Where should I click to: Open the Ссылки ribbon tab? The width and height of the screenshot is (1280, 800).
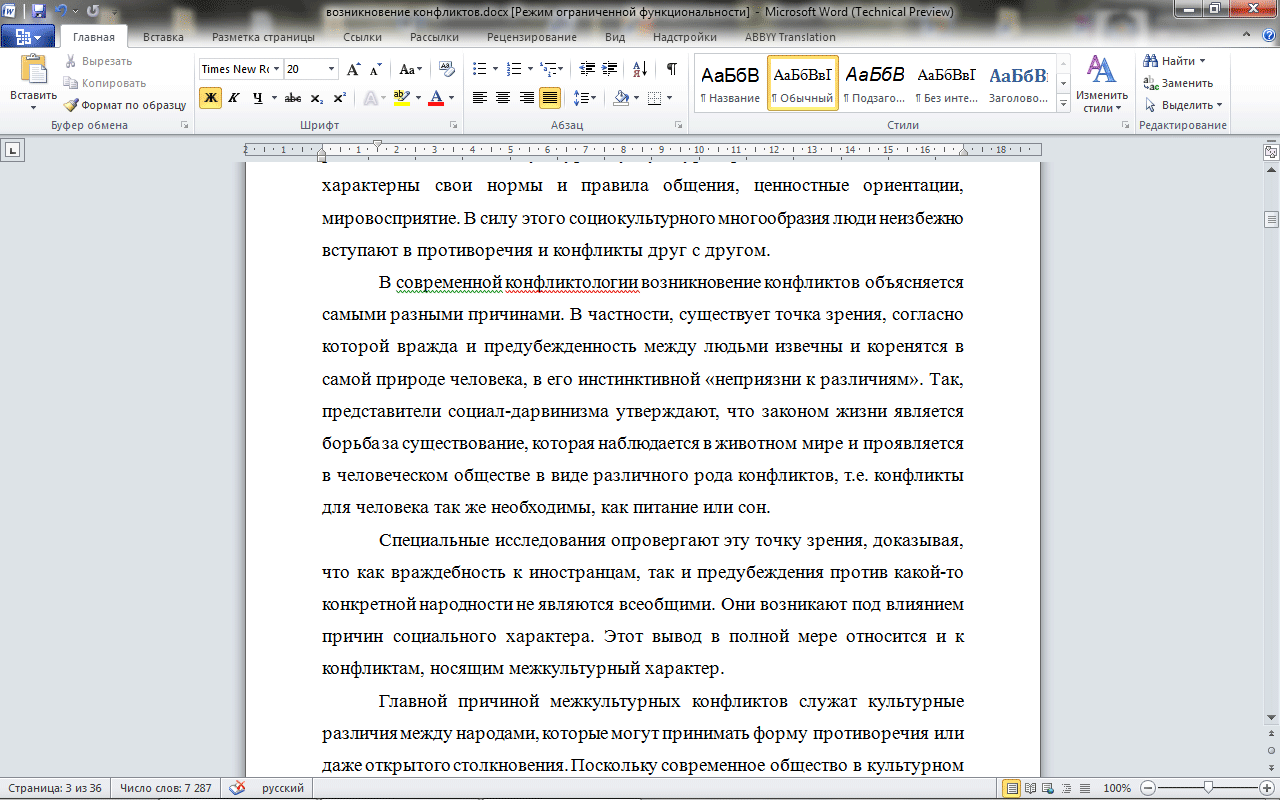click(362, 37)
